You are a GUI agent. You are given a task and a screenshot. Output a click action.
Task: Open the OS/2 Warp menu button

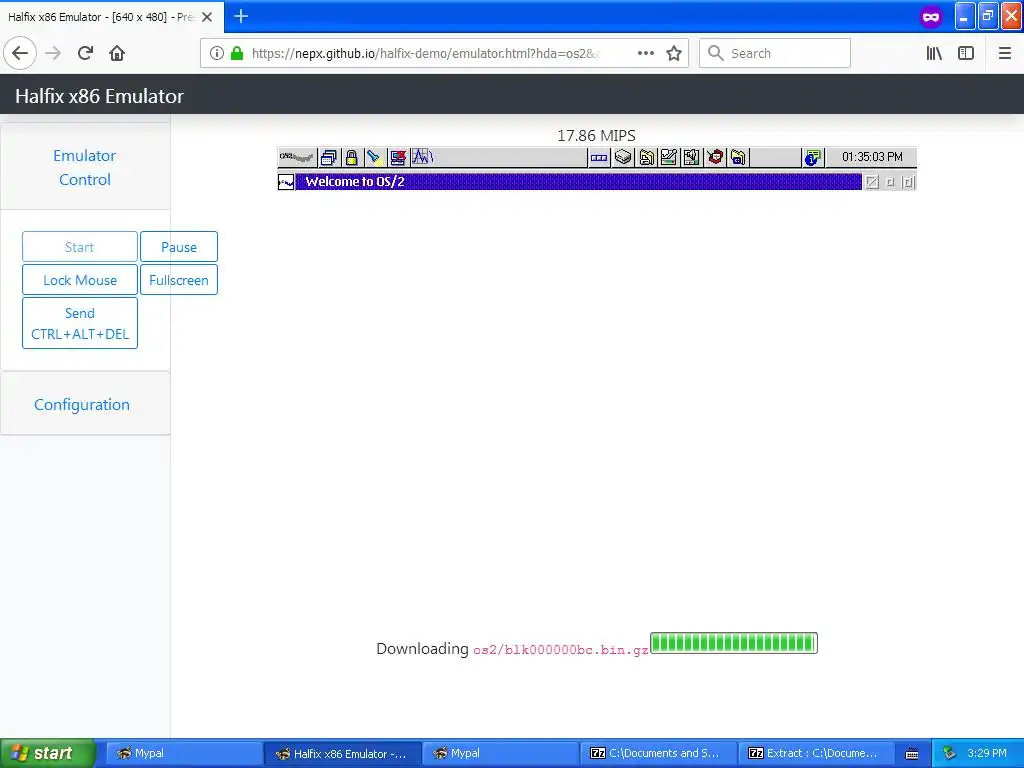(297, 157)
